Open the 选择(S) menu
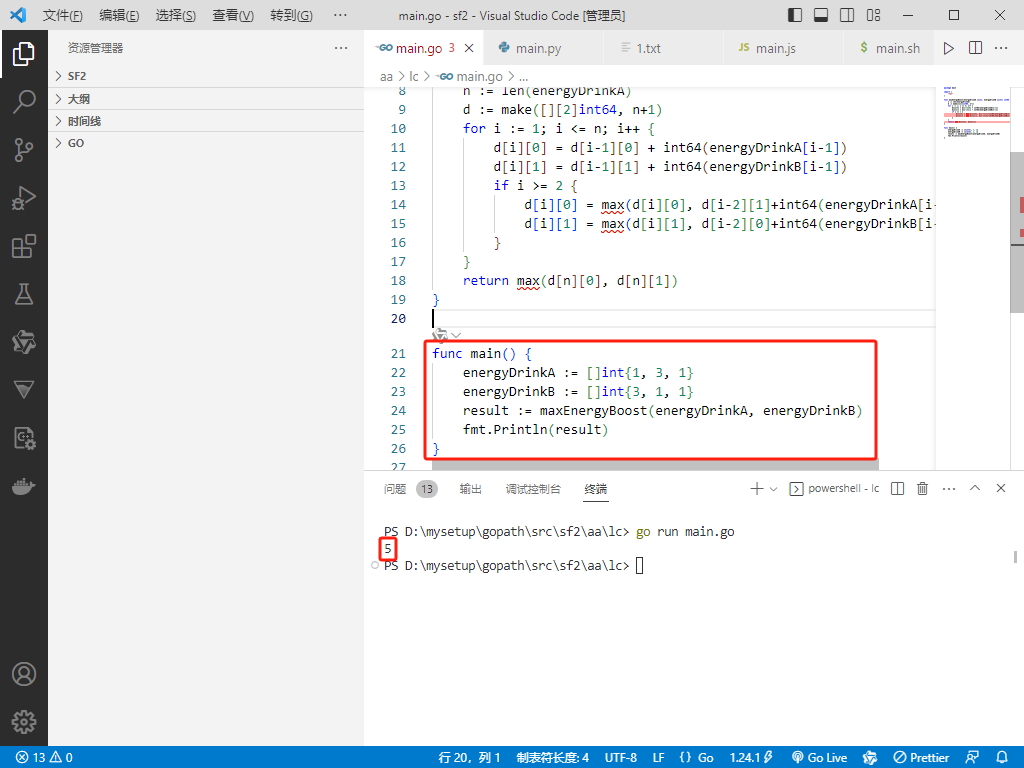This screenshot has height=768, width=1024. (x=176, y=15)
